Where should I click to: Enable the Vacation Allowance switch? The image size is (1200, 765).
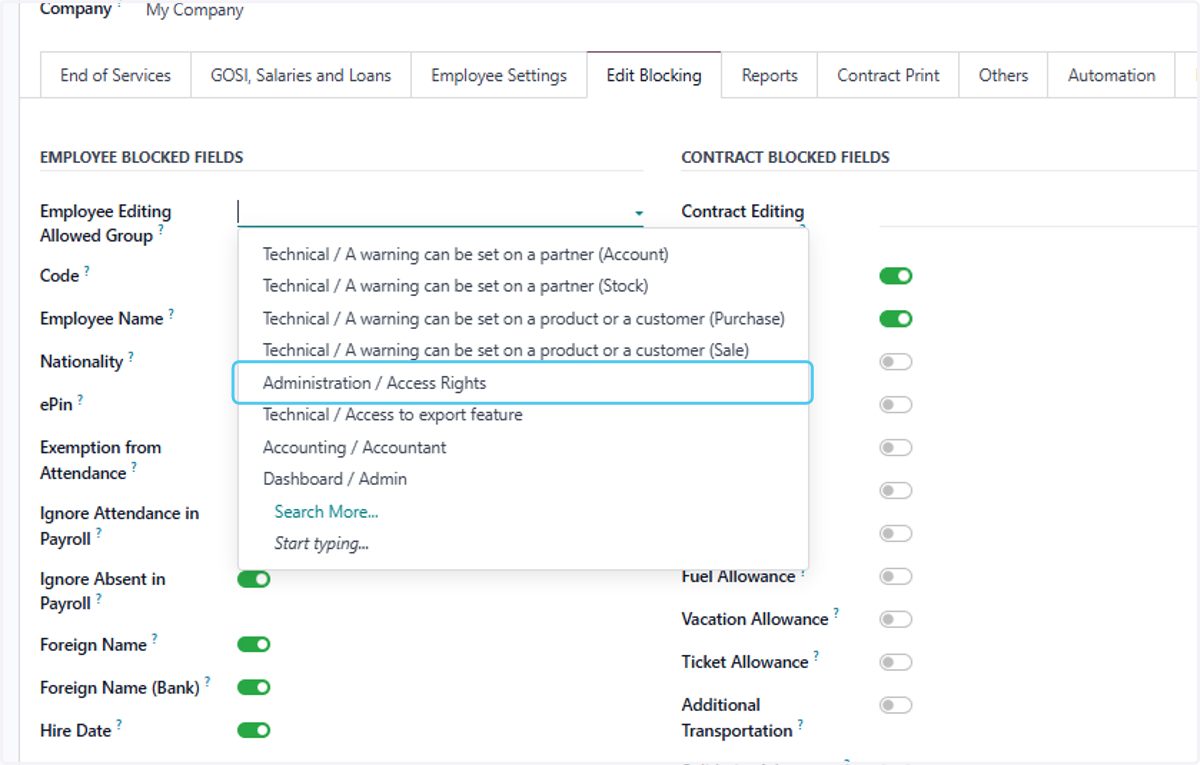coord(896,619)
